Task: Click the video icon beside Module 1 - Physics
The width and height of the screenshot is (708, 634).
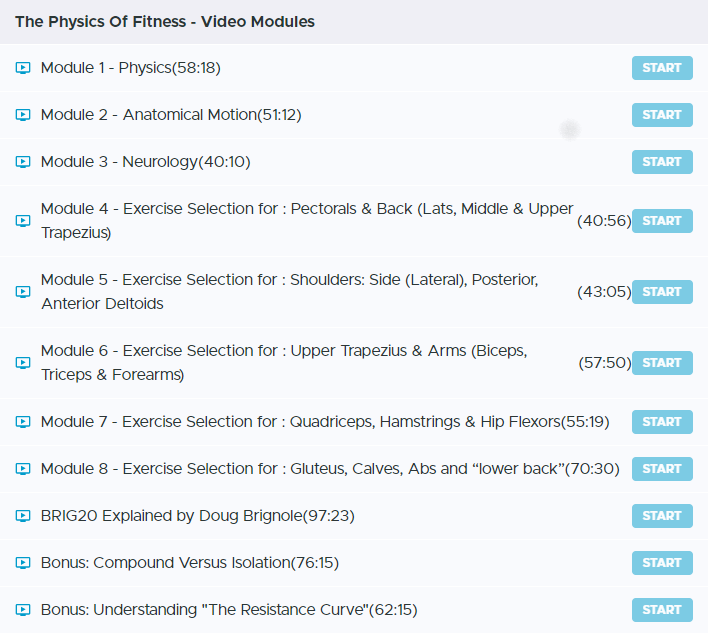Action: (x=23, y=68)
